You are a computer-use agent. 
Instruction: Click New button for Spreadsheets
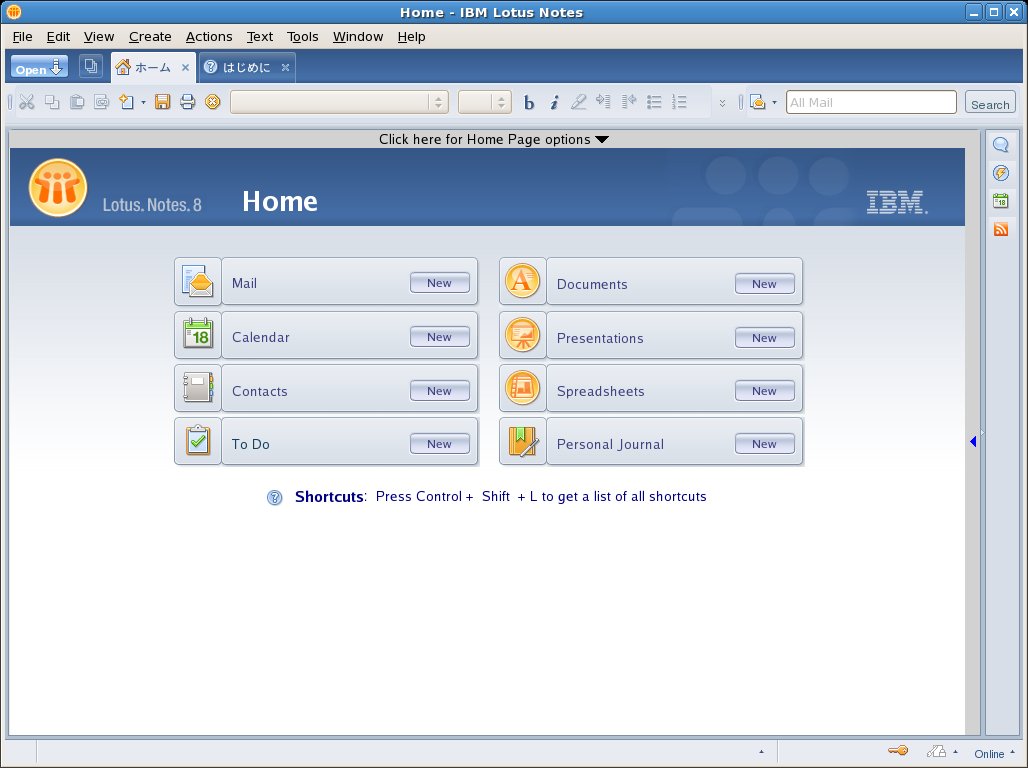(764, 390)
